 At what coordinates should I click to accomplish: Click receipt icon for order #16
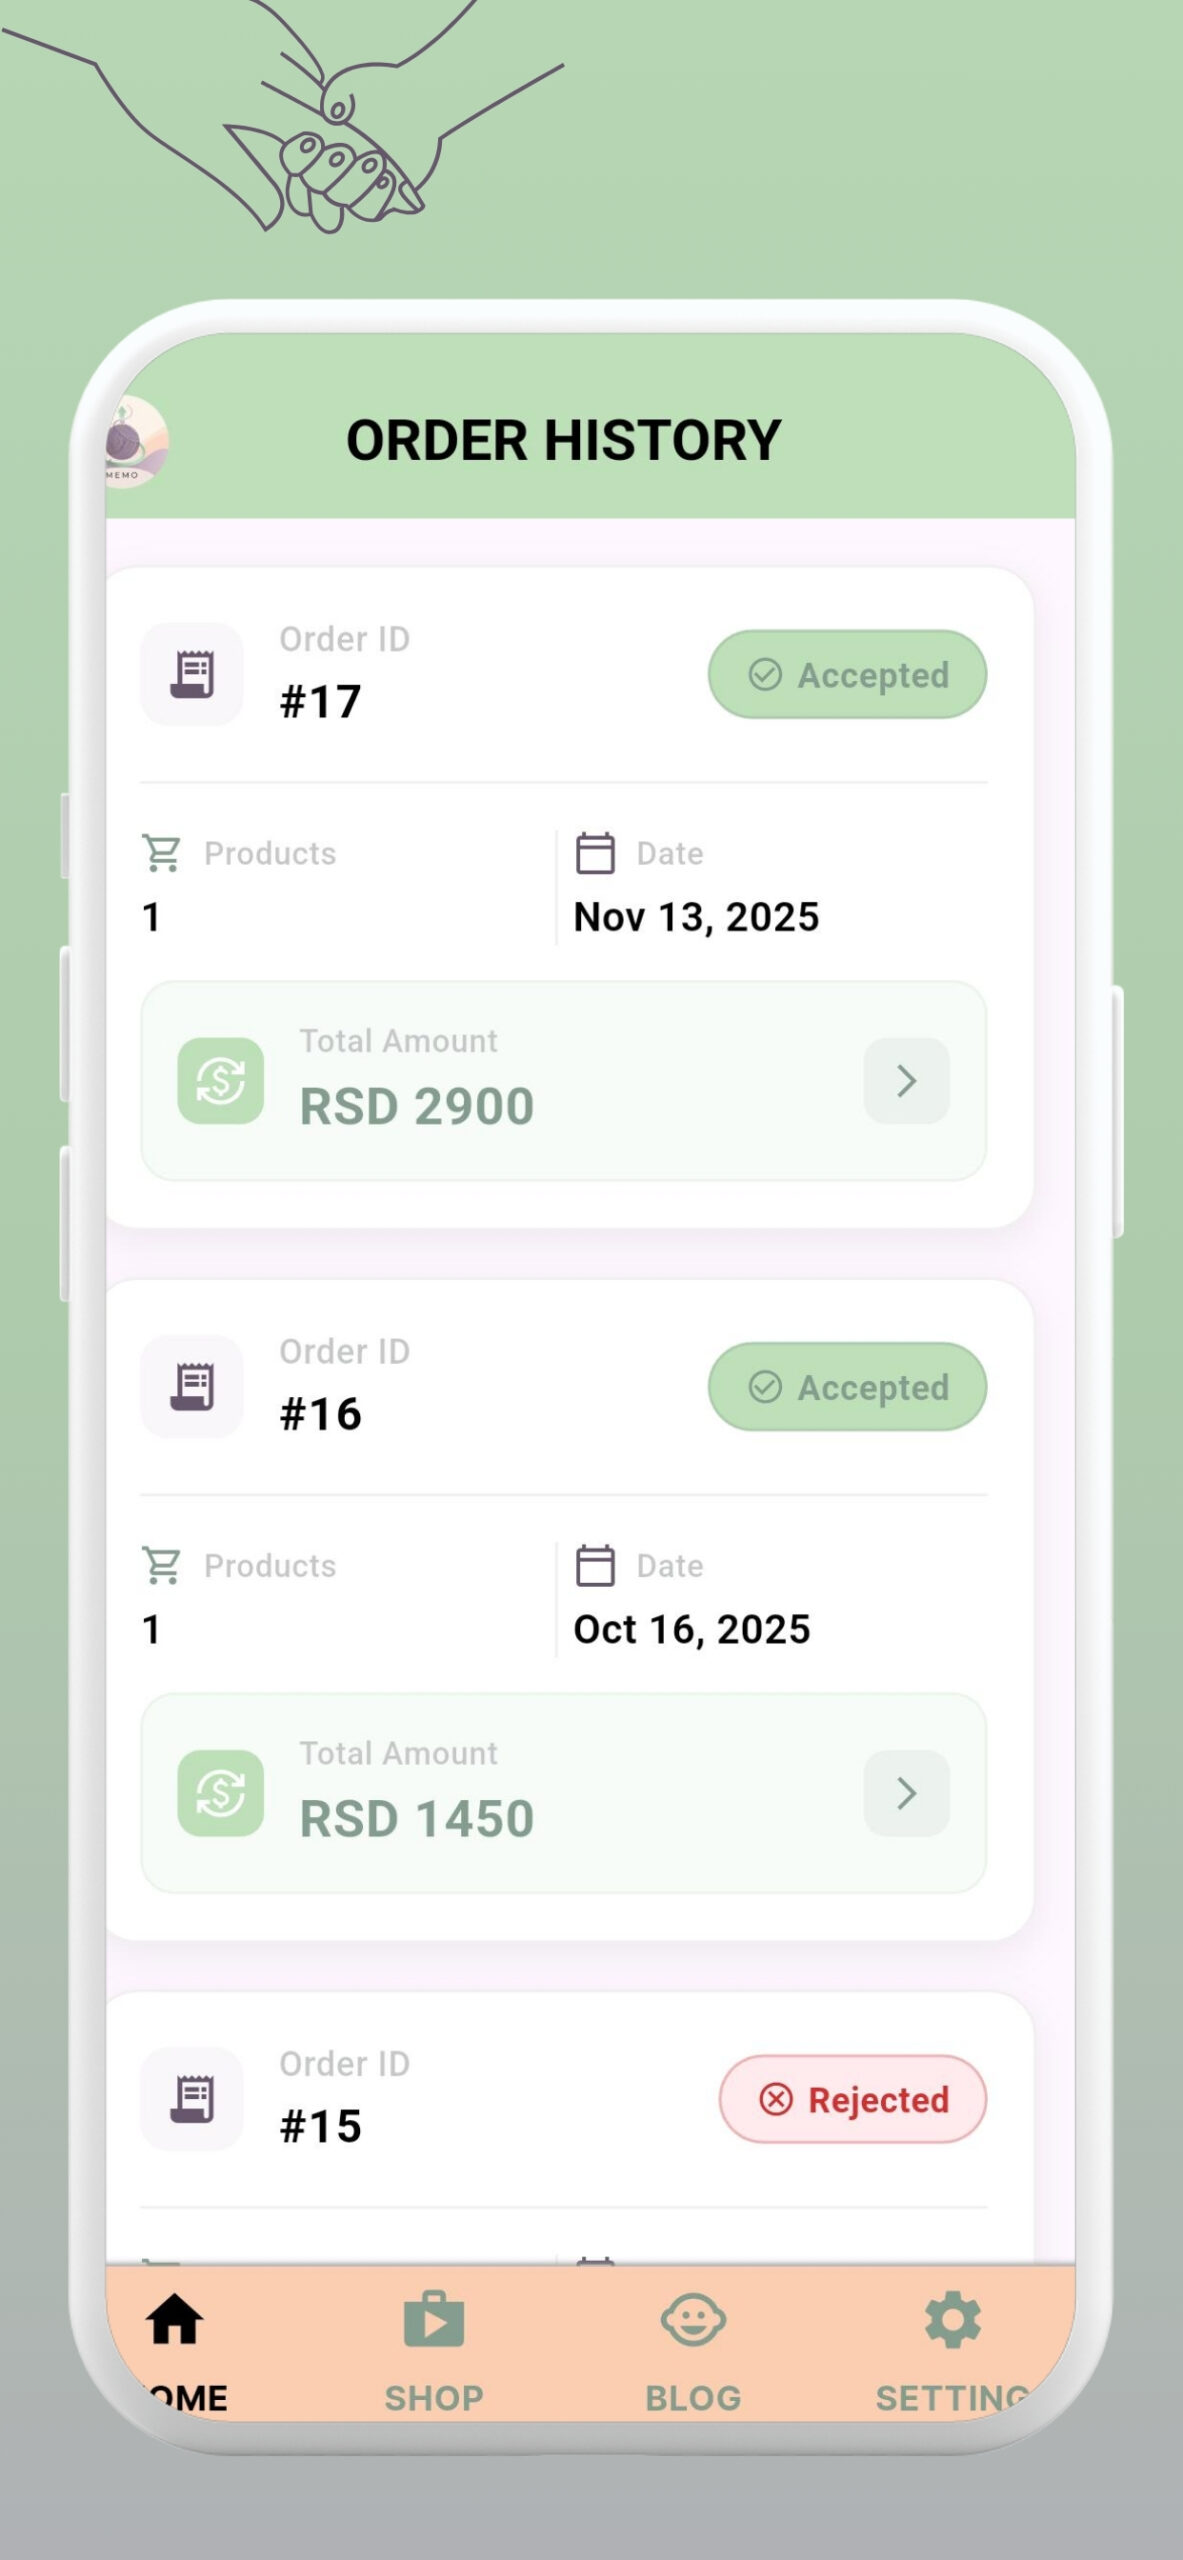(192, 1386)
